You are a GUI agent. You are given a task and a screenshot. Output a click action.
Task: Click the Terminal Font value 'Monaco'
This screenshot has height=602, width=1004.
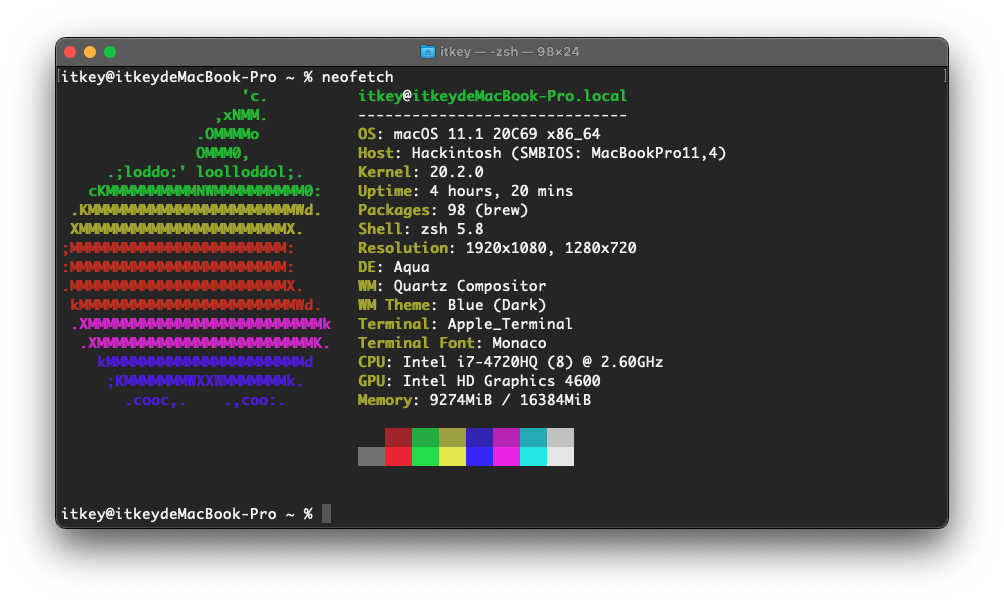519,343
